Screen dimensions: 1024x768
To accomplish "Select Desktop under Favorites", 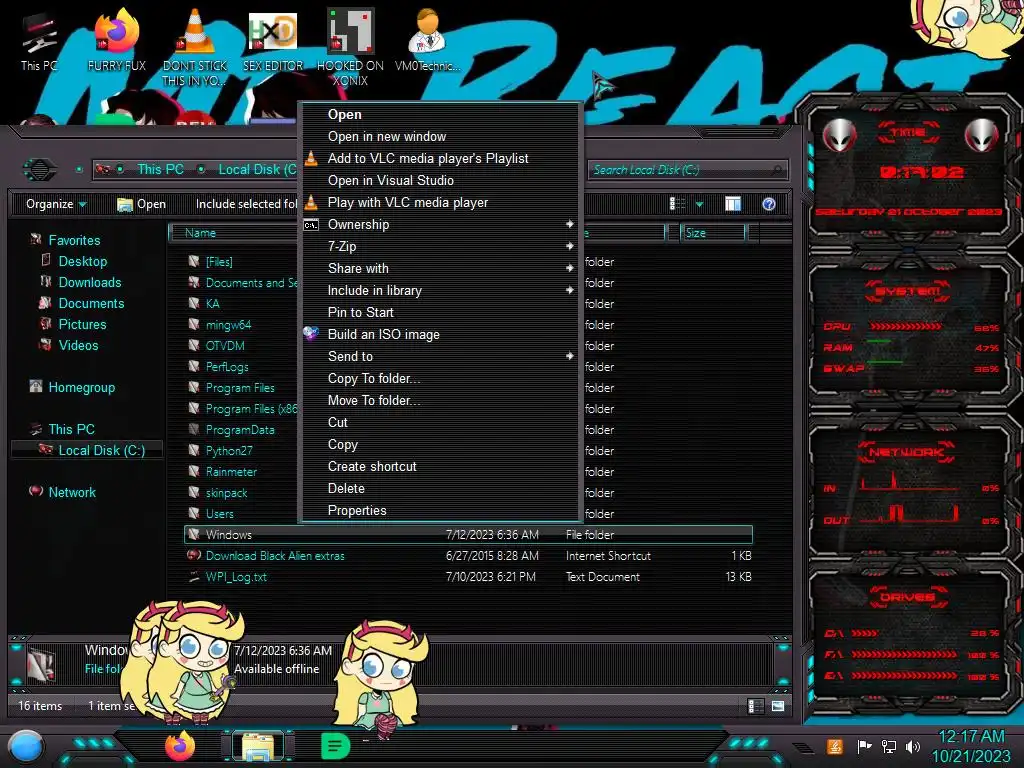I will tap(82, 261).
